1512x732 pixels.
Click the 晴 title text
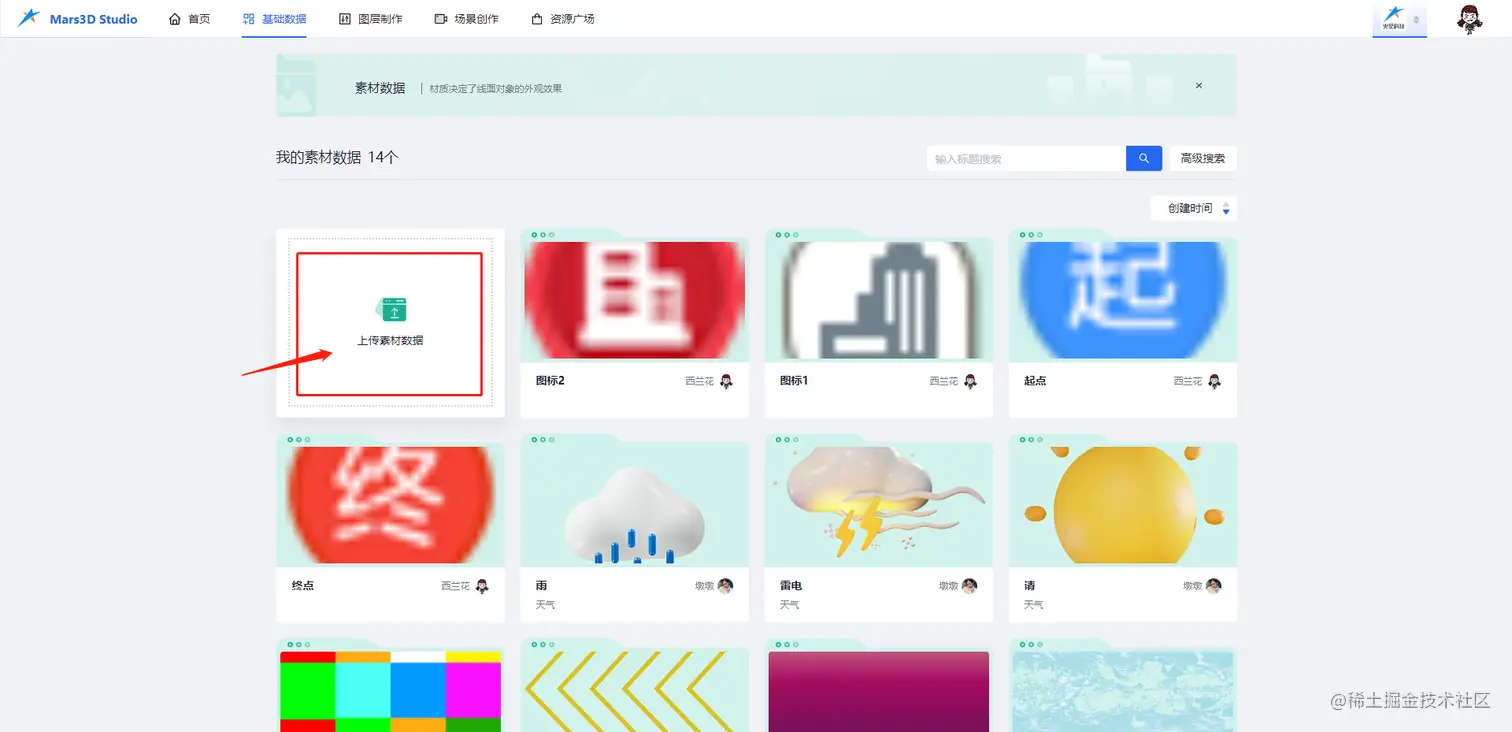(1029, 586)
